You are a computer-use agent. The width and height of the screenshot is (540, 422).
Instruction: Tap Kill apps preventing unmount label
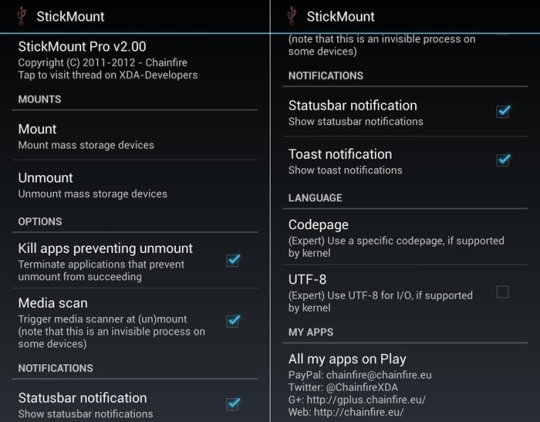pyautogui.click(x=105, y=248)
